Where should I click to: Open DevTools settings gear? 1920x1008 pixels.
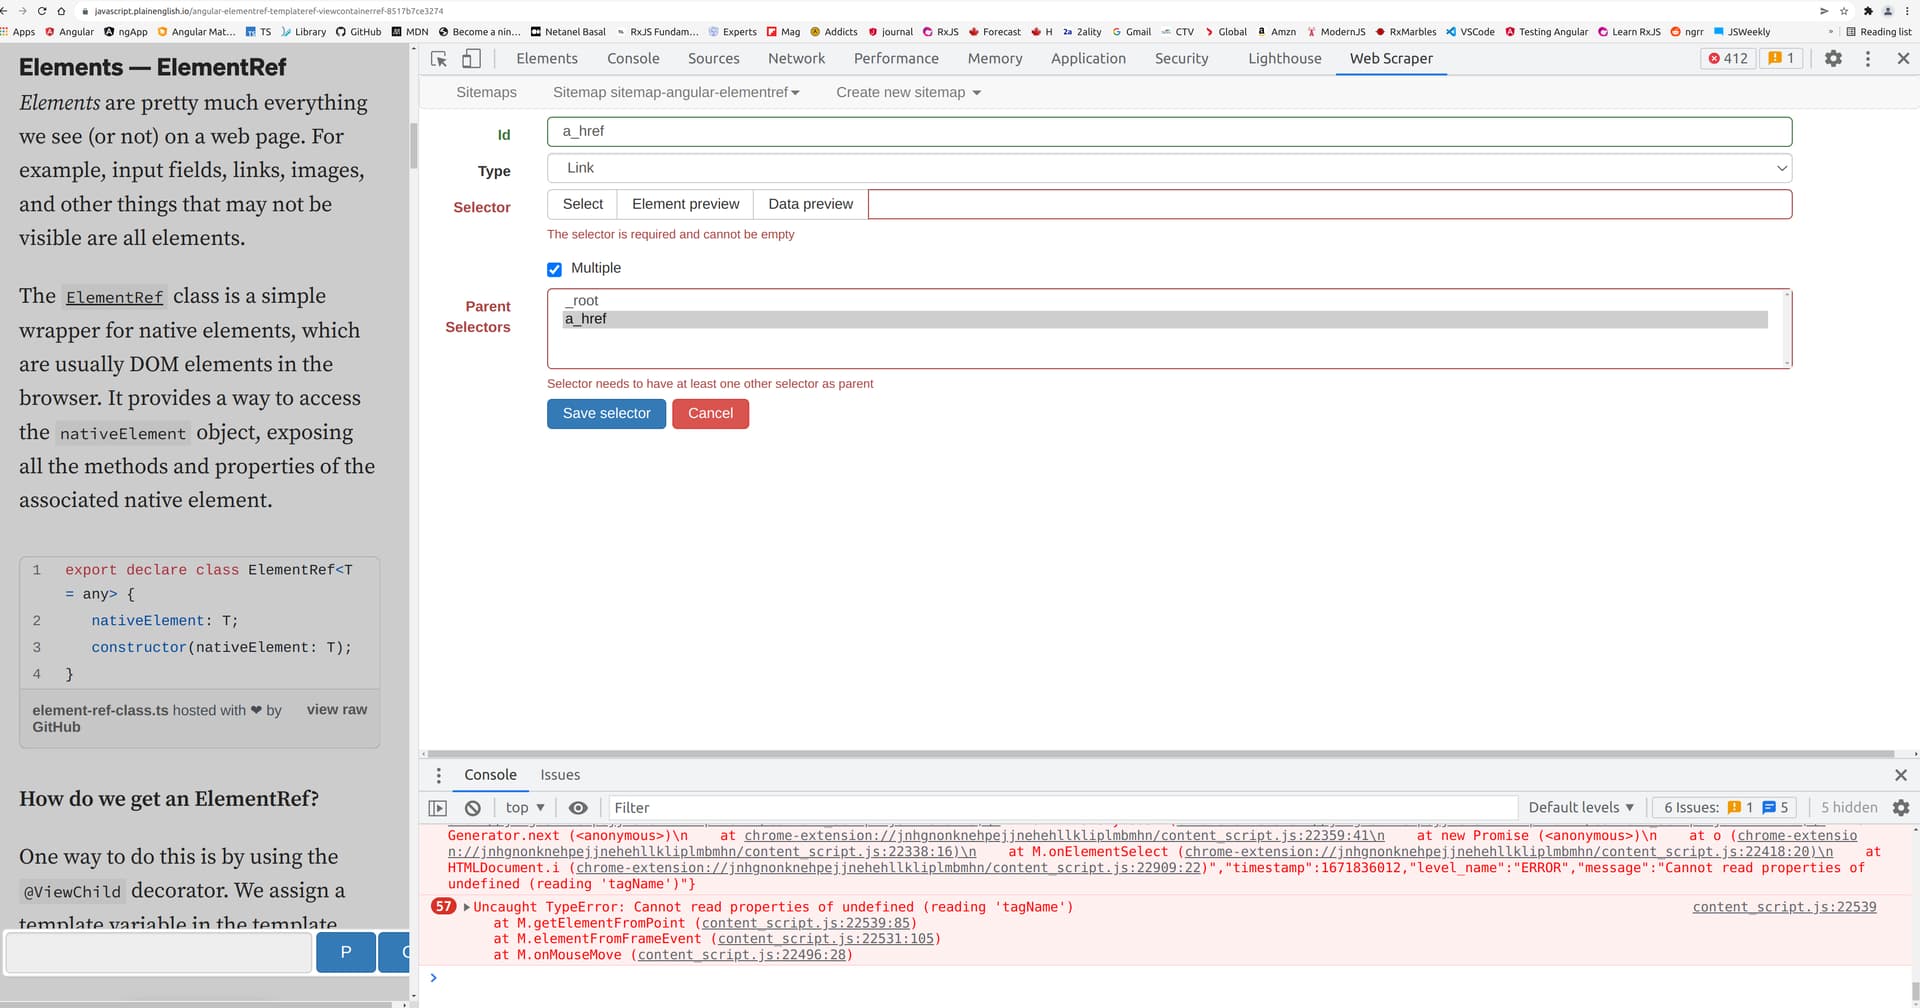[1833, 59]
